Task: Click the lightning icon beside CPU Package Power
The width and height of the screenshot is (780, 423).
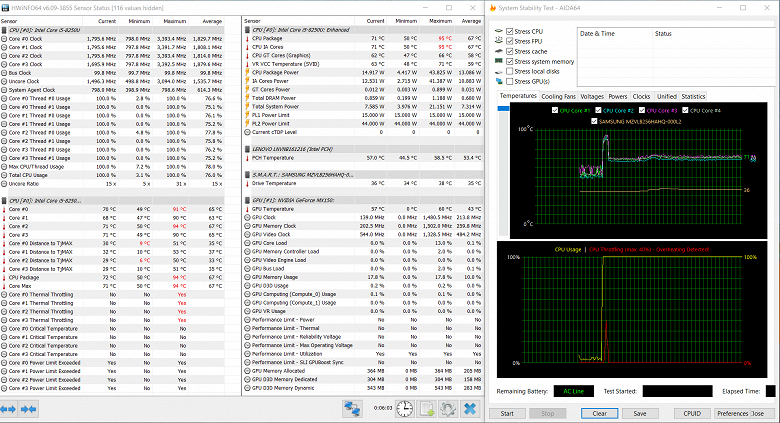Action: click(x=247, y=73)
